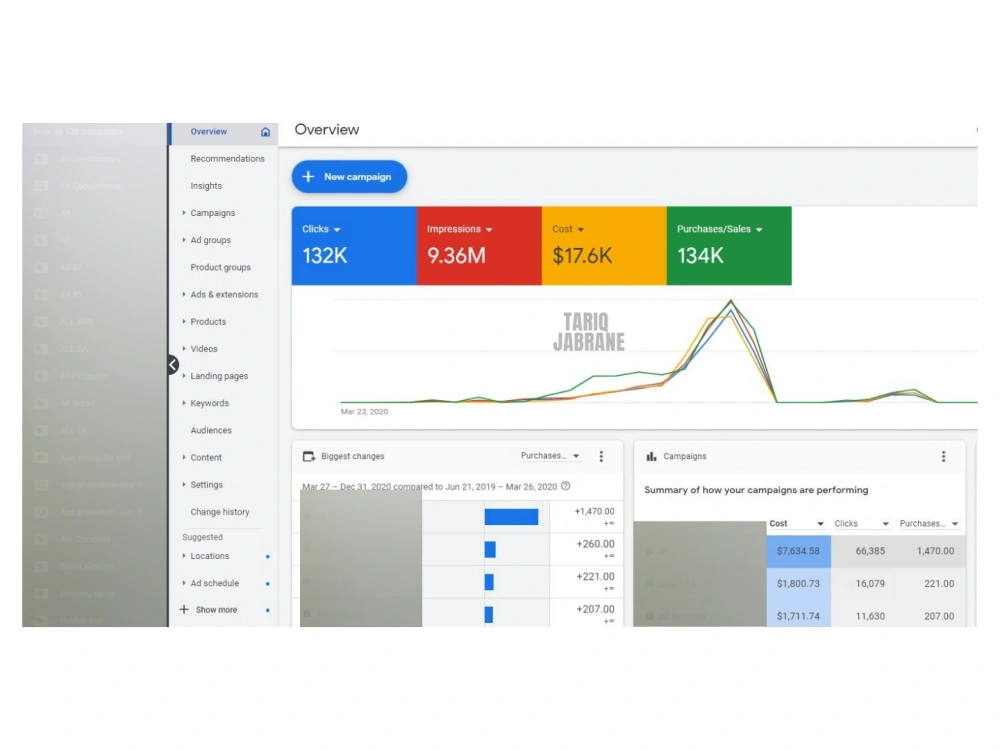Collapse the sidebar with the arrow handle
The width and height of the screenshot is (1000, 750).
[173, 365]
